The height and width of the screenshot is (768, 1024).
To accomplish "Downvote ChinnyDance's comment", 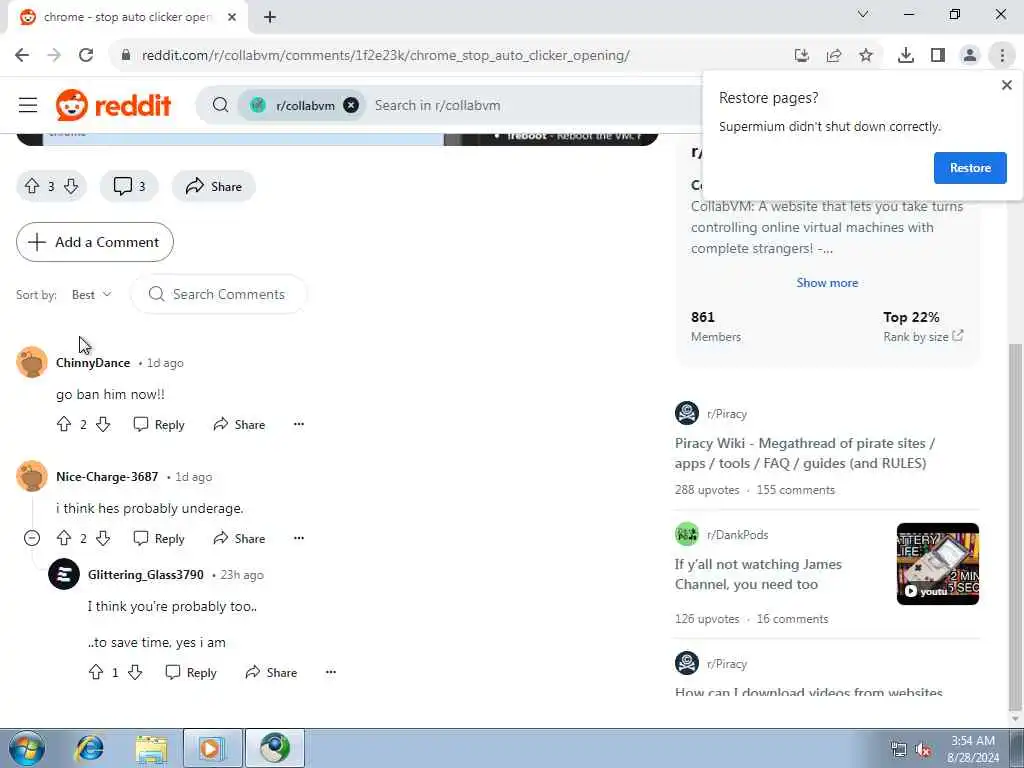I will (x=103, y=424).
